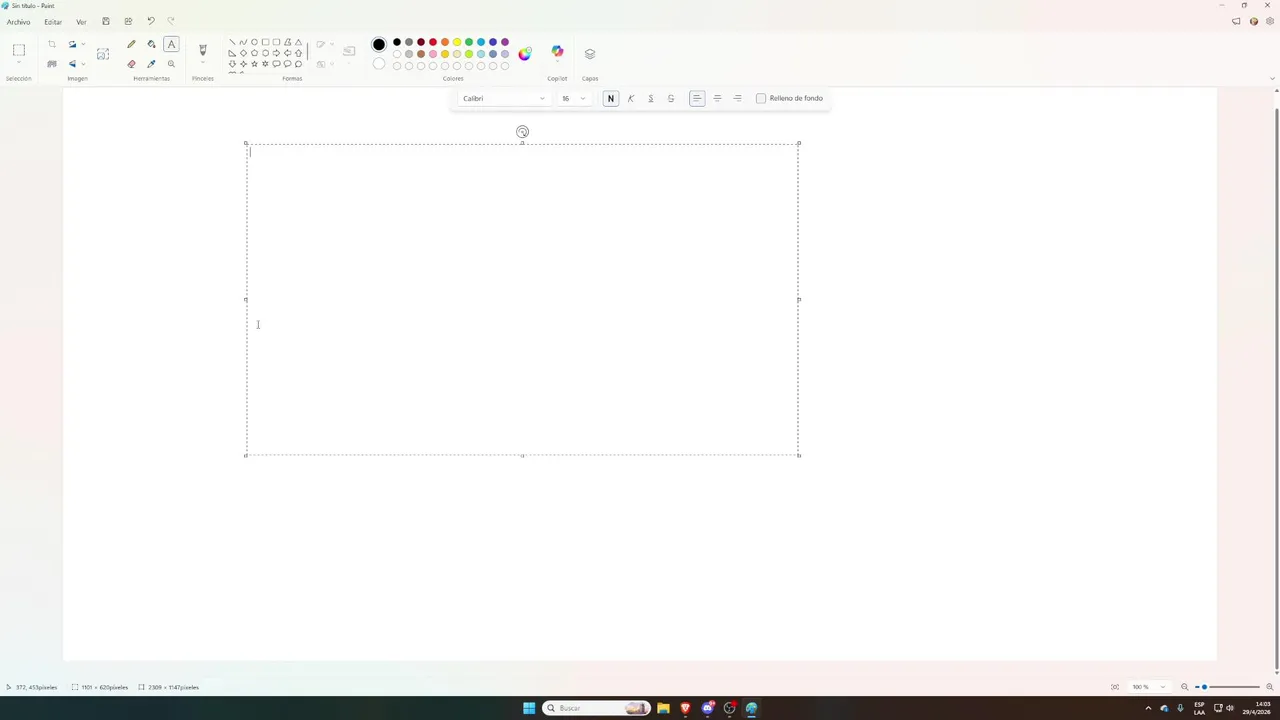Click the Undo arrow
This screenshot has width=1280, height=720.
(151, 21)
